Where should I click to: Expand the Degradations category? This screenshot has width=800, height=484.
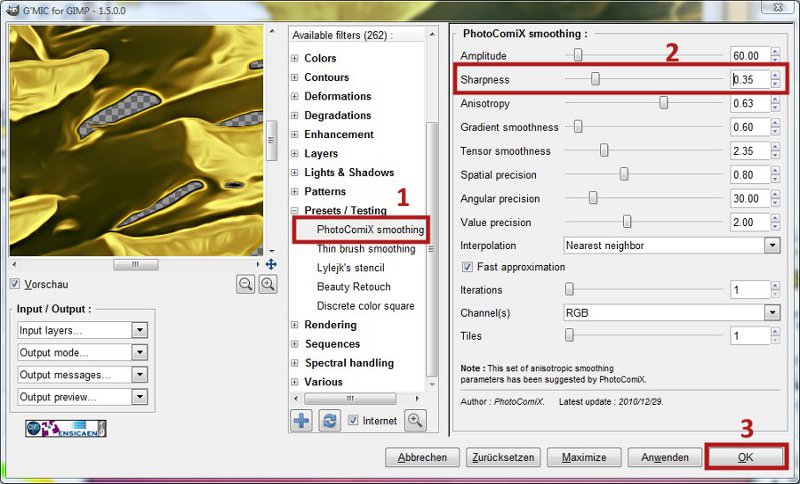295,115
